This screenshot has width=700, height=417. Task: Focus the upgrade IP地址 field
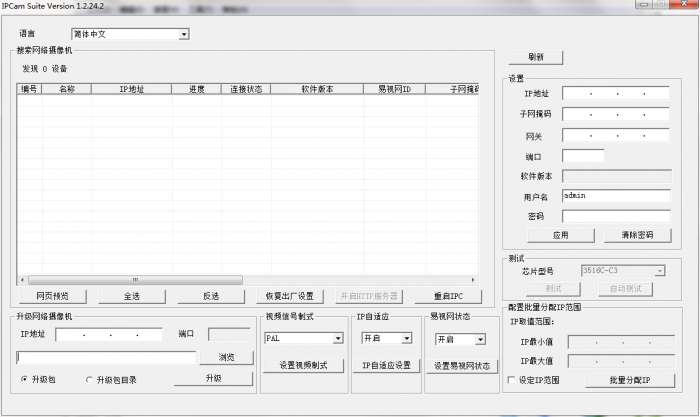click(109, 334)
